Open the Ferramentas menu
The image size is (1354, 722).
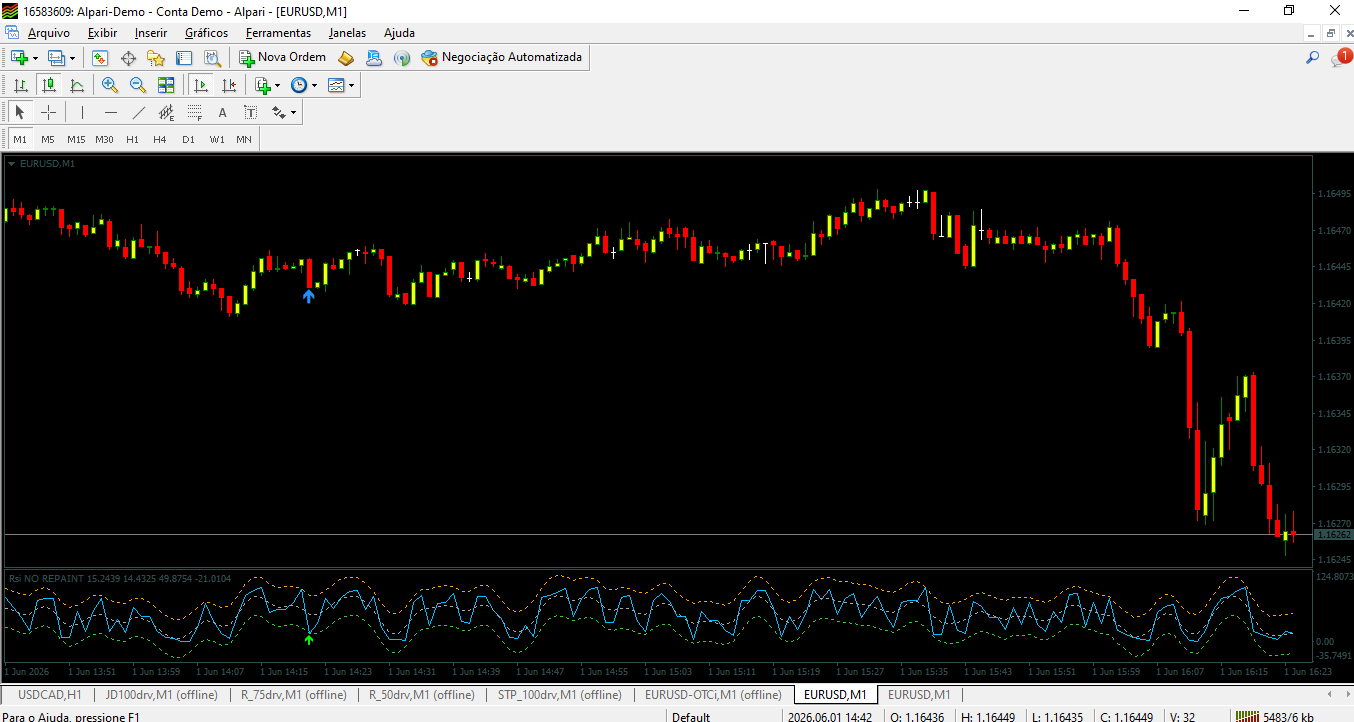click(278, 32)
